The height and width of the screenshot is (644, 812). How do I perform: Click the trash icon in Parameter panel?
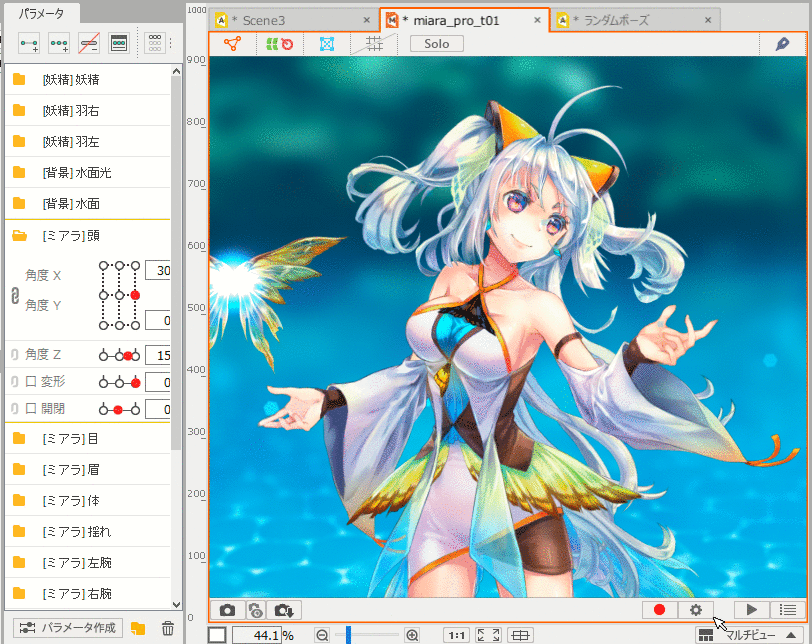(x=168, y=628)
